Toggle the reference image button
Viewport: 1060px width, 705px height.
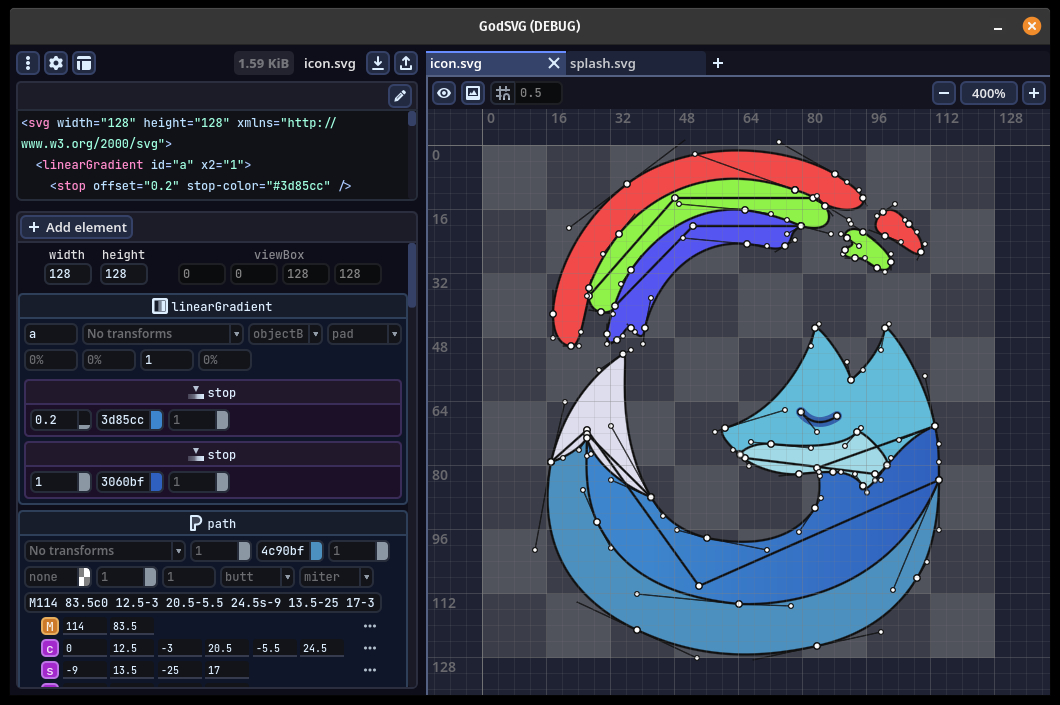tap(474, 93)
